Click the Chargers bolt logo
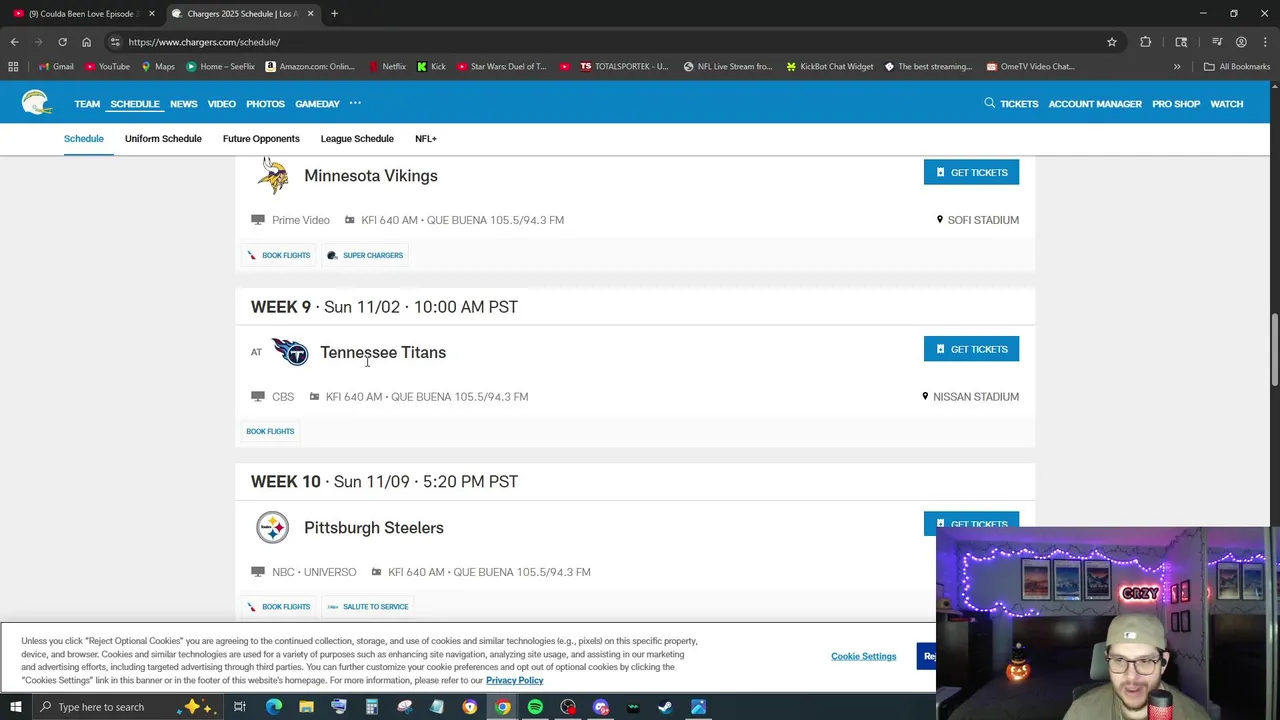This screenshot has height=720, width=1280. 37,103
